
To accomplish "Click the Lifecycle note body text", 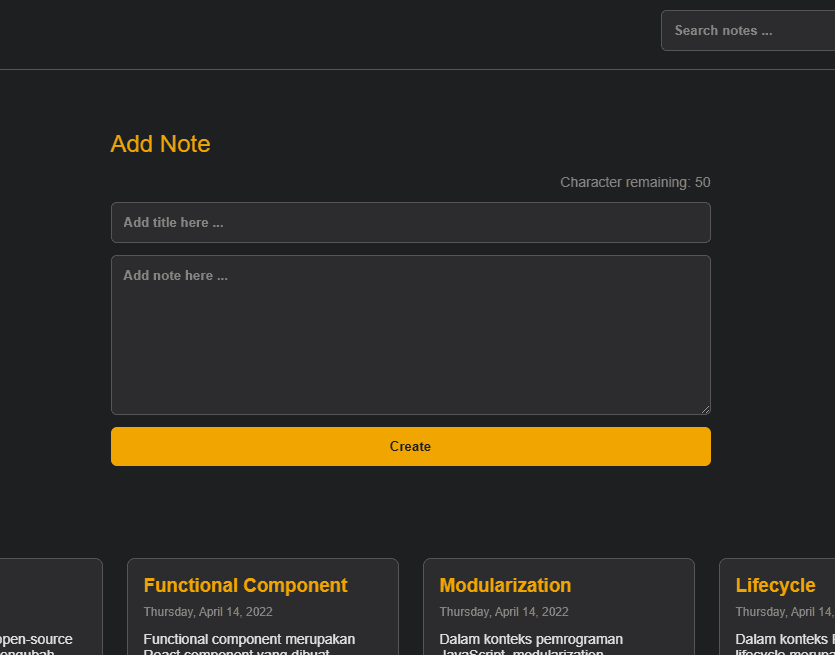I will pos(785,643).
